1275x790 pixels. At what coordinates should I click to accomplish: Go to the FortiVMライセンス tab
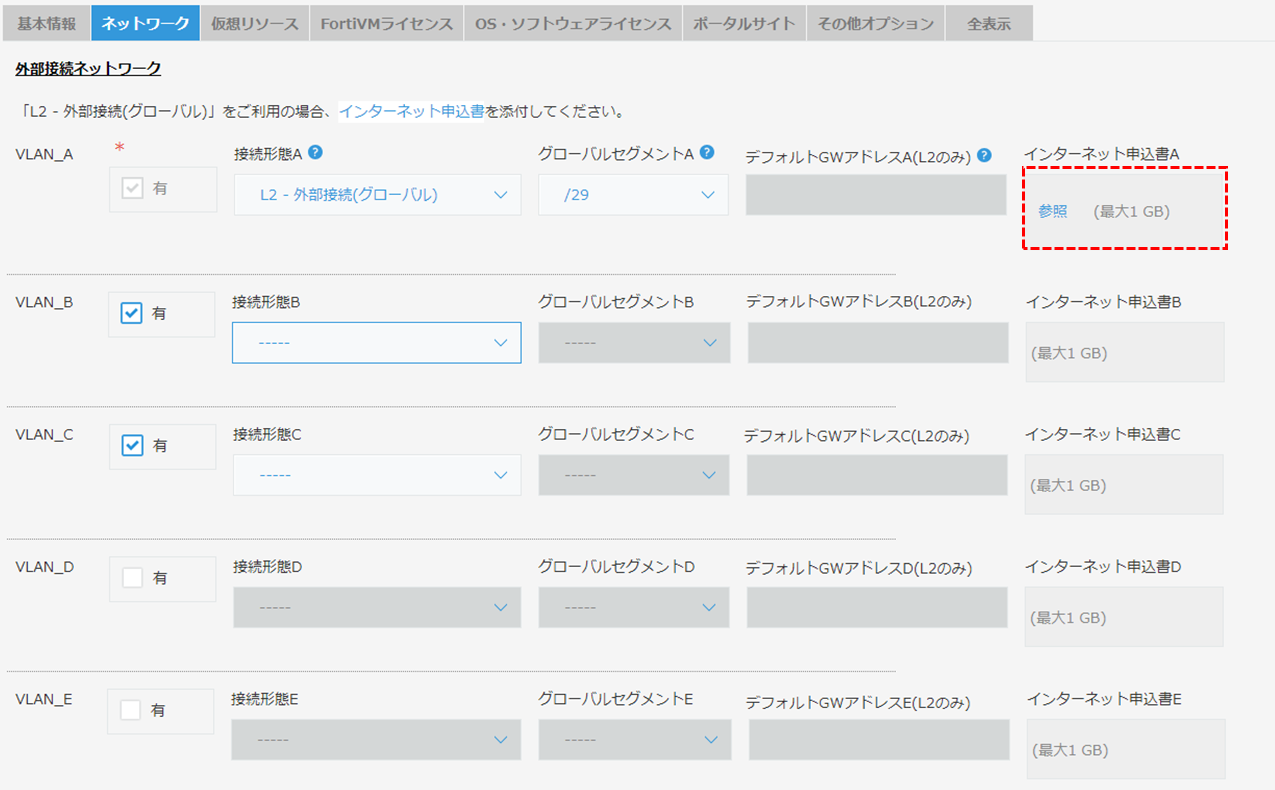[x=387, y=23]
